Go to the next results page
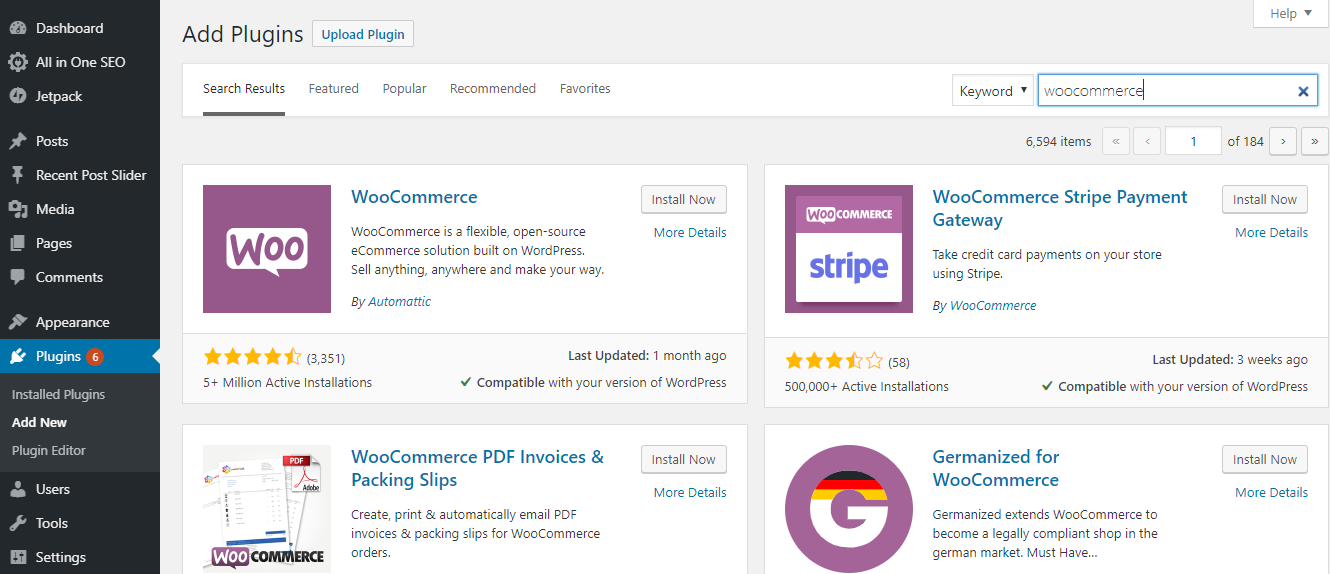 (x=1283, y=141)
